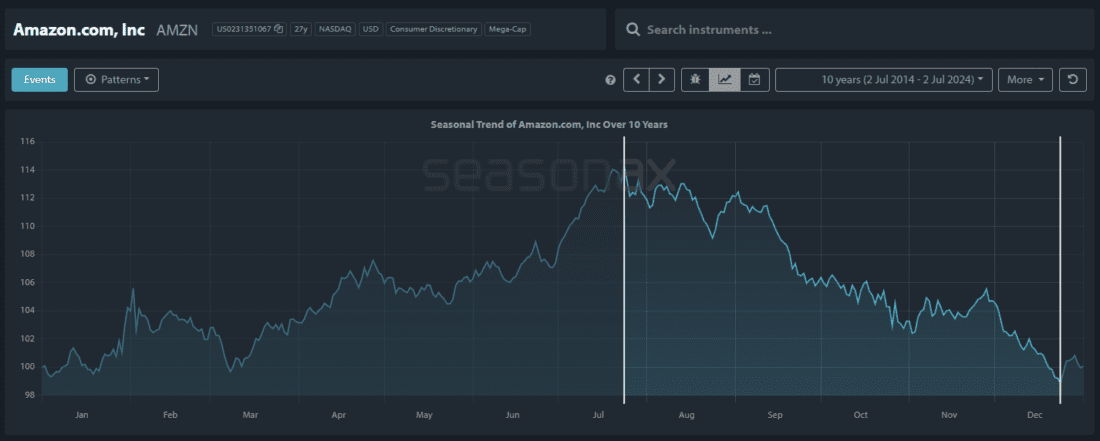Screen dimensions: 1100x441
Task: Click the white vertical marker in December
Action: point(1060,270)
